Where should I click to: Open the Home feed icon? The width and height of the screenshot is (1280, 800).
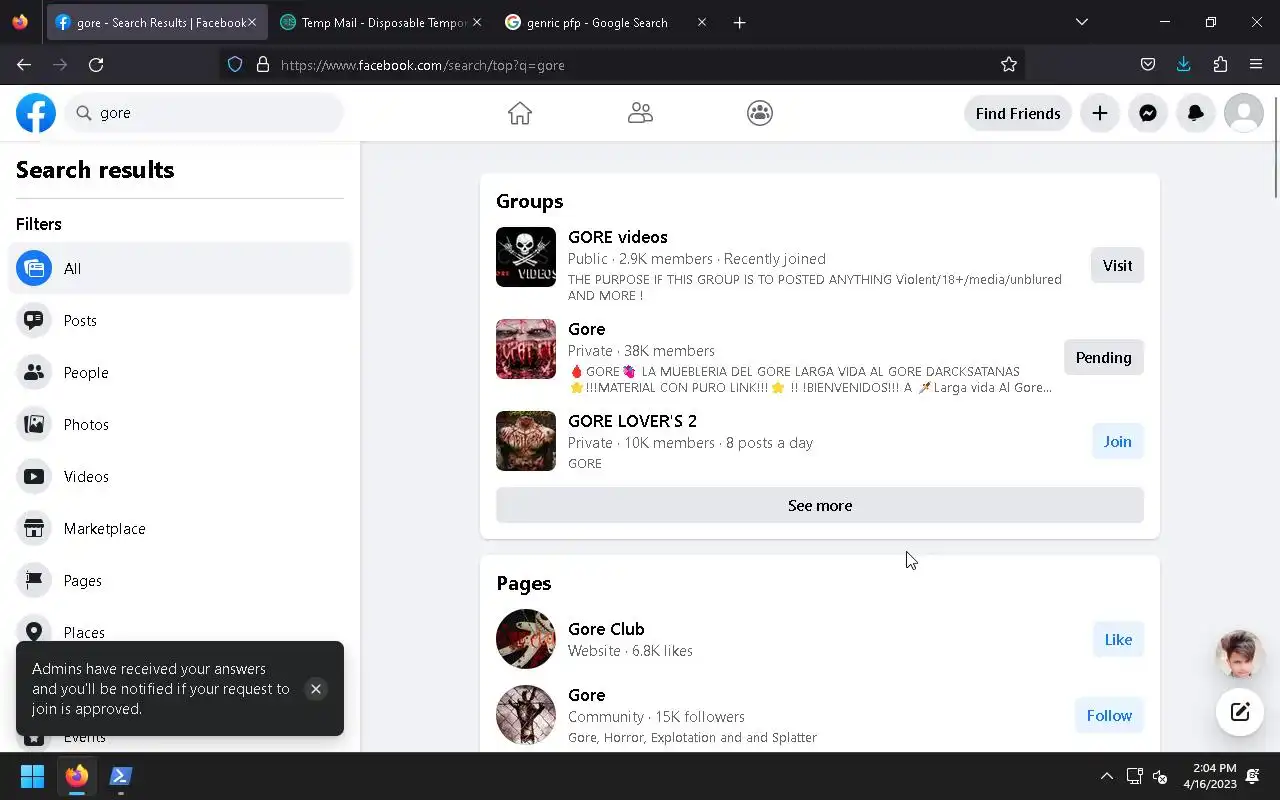click(520, 113)
